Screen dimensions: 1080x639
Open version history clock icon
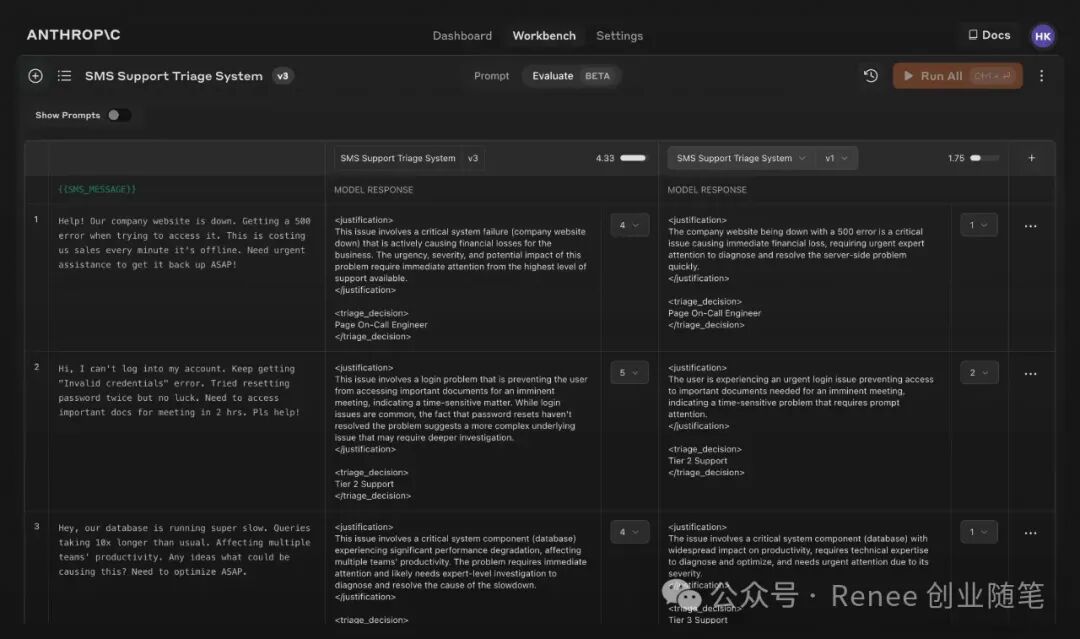tap(871, 76)
